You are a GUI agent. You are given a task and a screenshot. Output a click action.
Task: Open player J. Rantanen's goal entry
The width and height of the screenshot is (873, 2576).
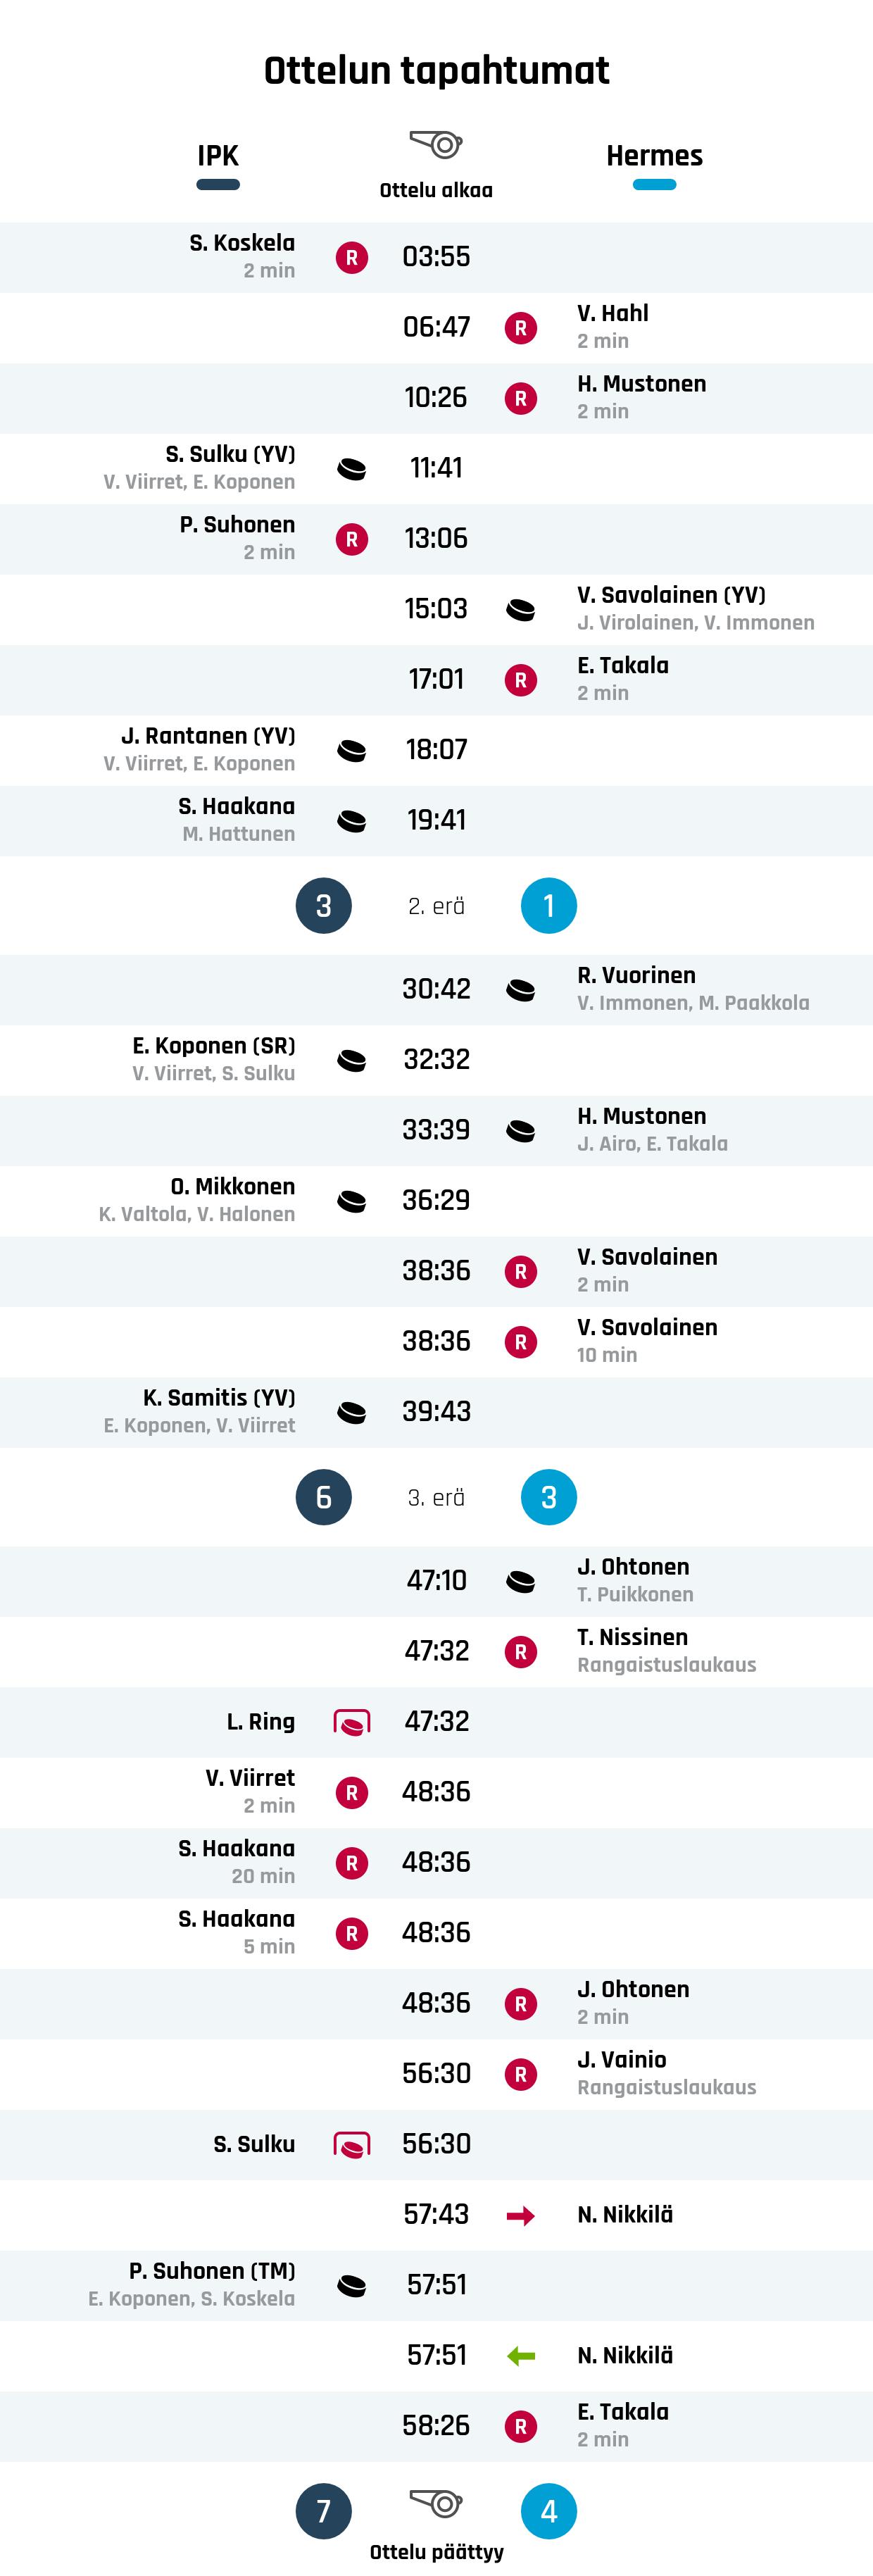[208, 736]
